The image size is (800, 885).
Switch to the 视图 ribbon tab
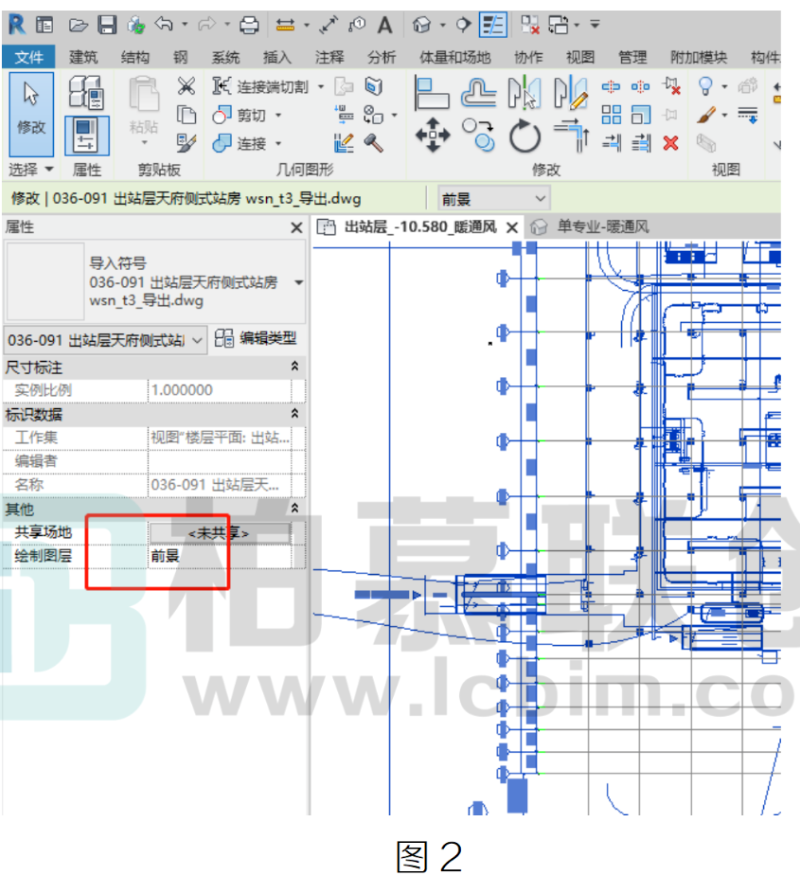(x=580, y=57)
